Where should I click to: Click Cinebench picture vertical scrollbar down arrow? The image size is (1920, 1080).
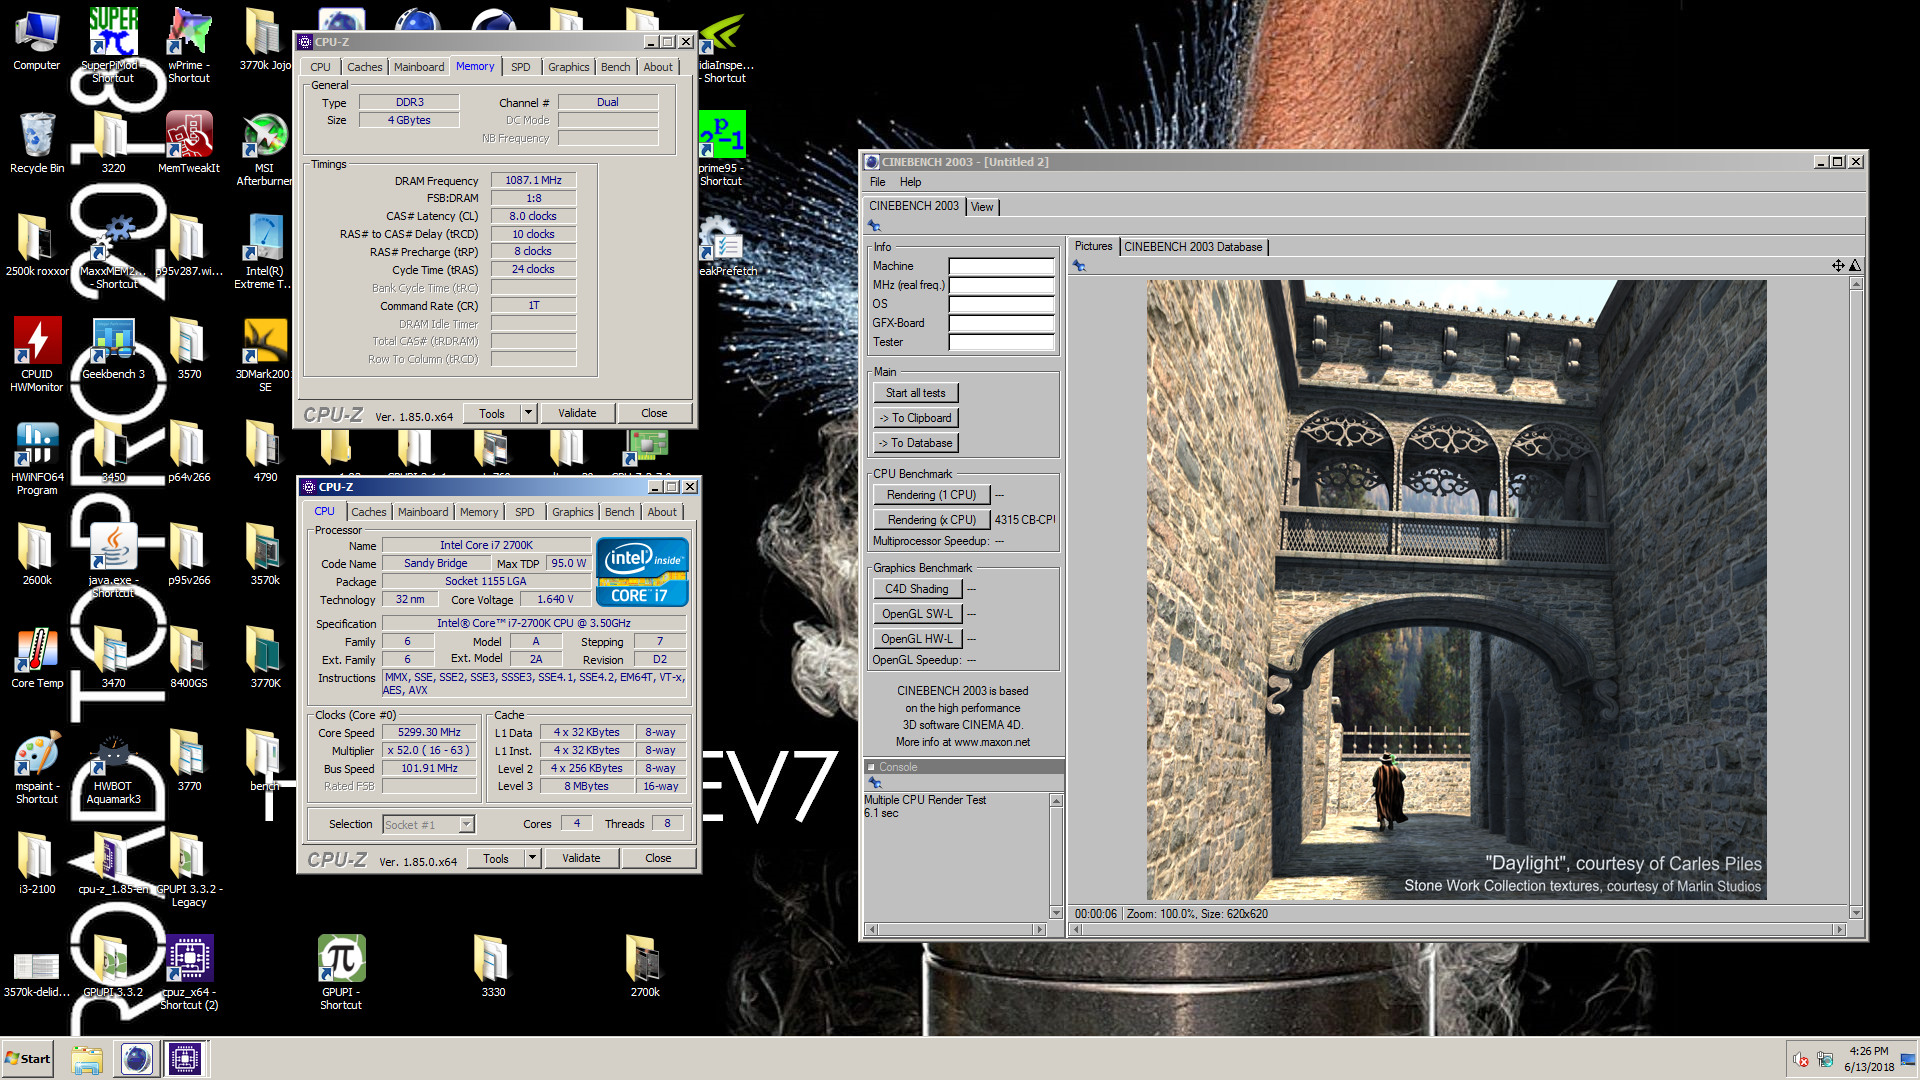(1856, 912)
